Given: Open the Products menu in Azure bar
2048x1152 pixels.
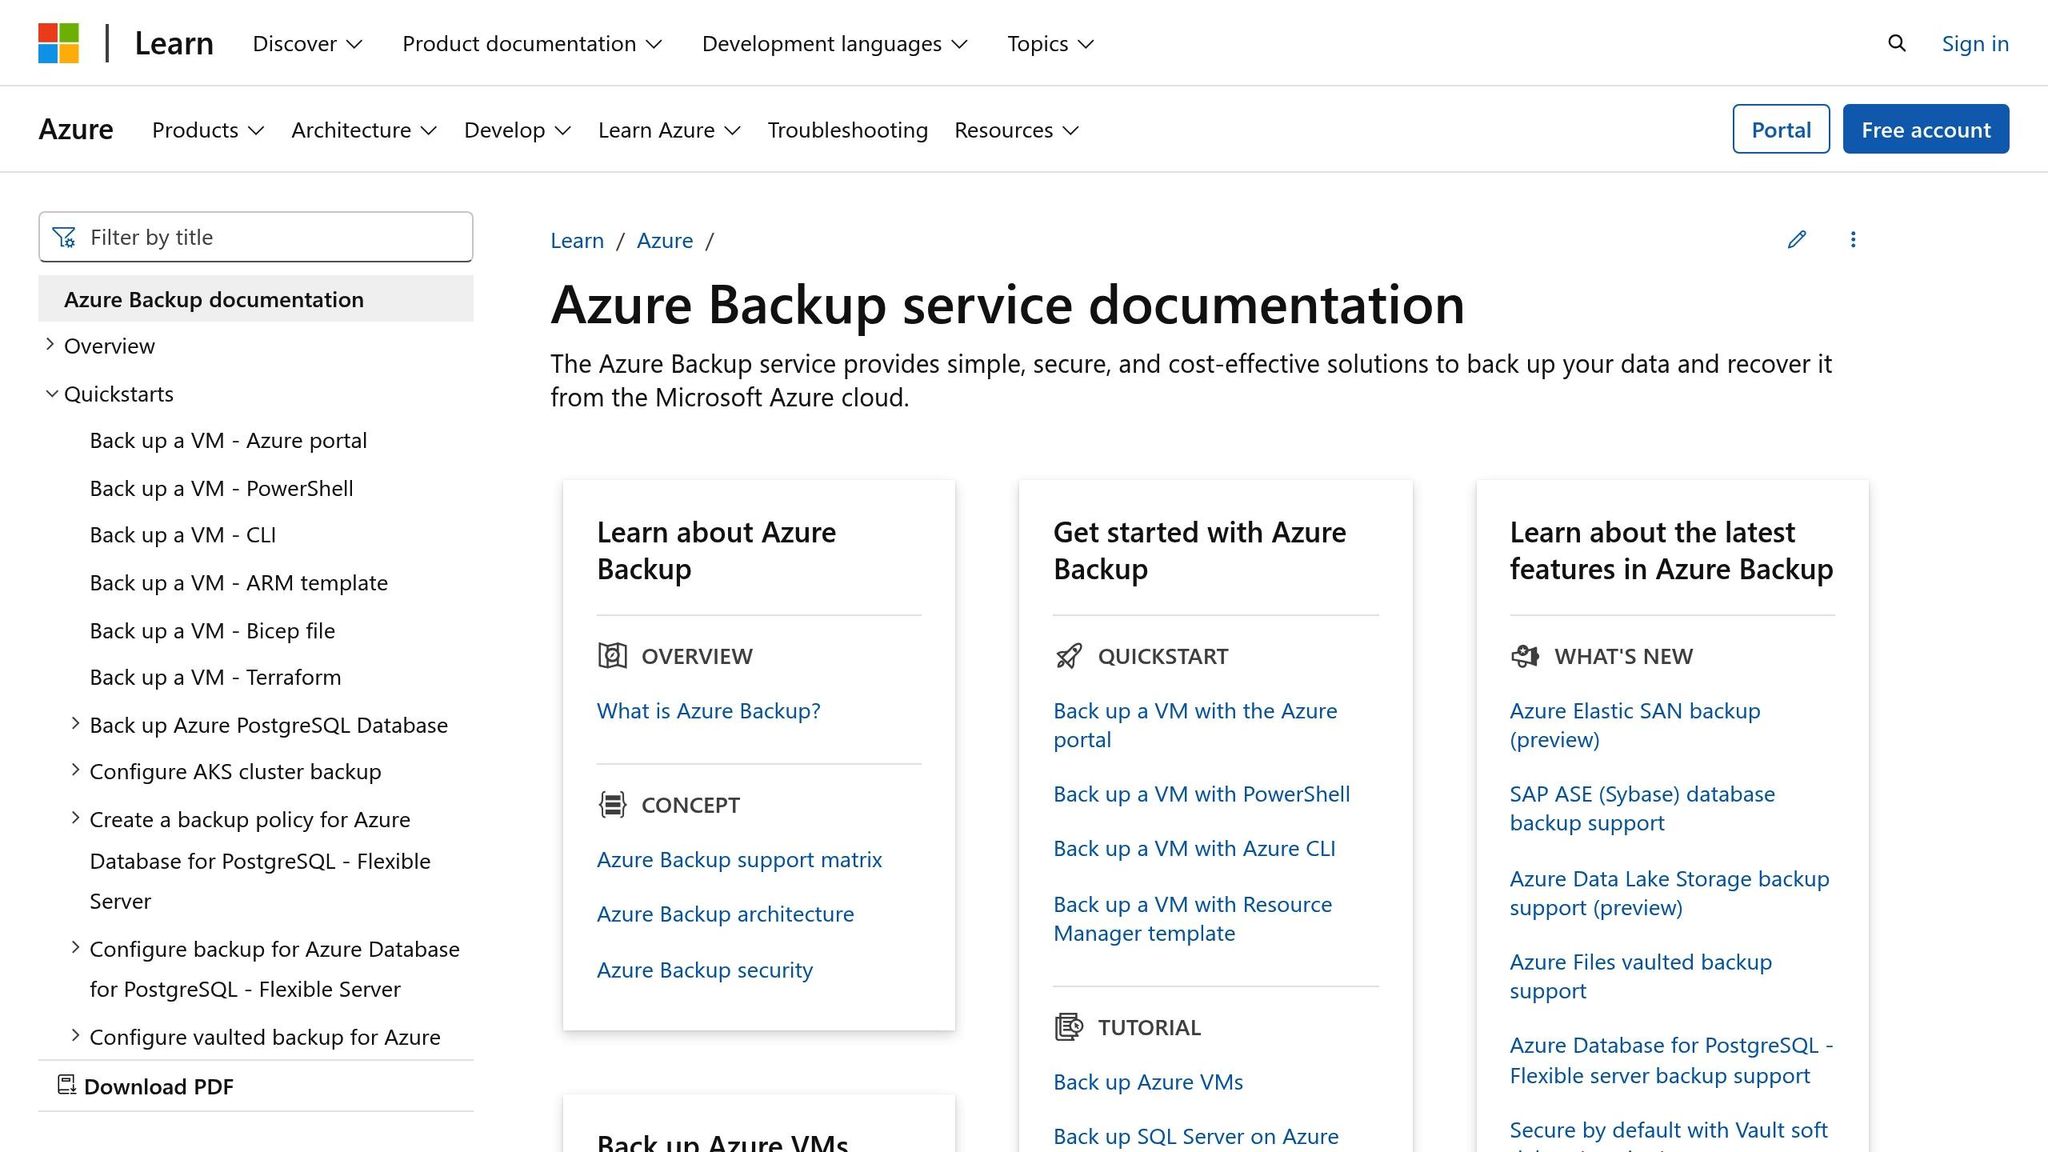Looking at the screenshot, I should [x=208, y=130].
